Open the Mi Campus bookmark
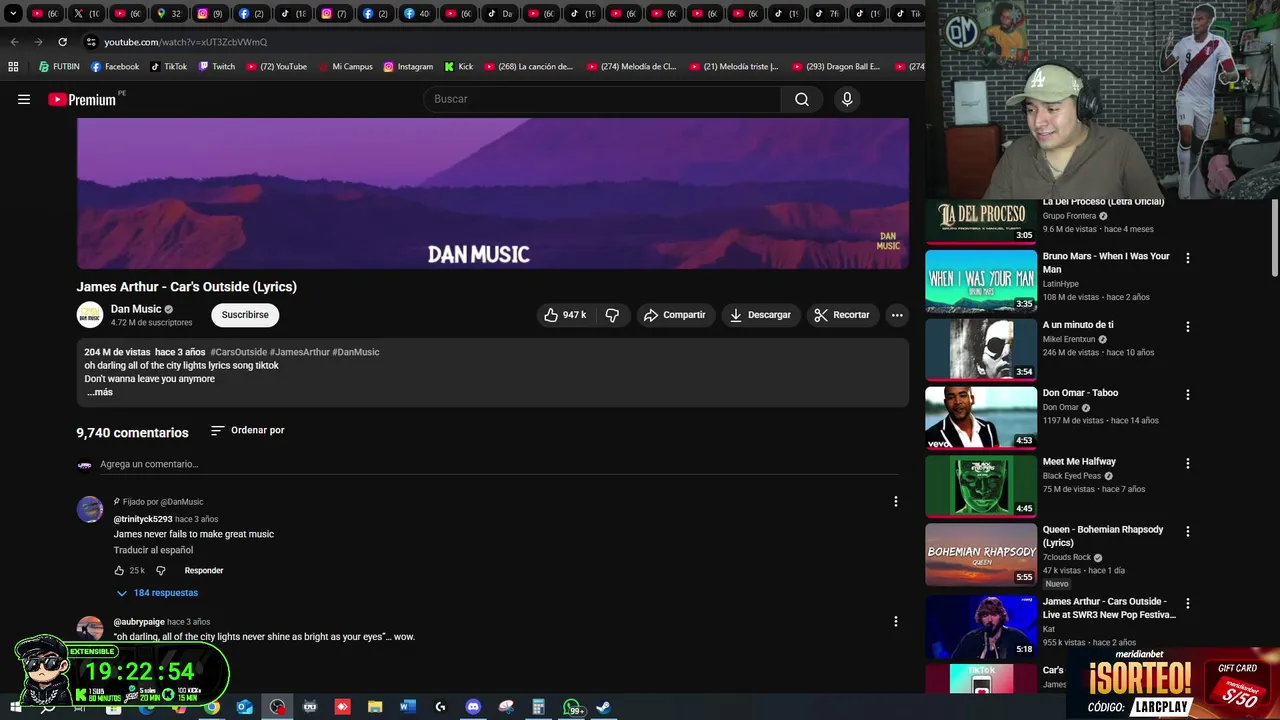This screenshot has width=1280, height=720. click(x=346, y=67)
